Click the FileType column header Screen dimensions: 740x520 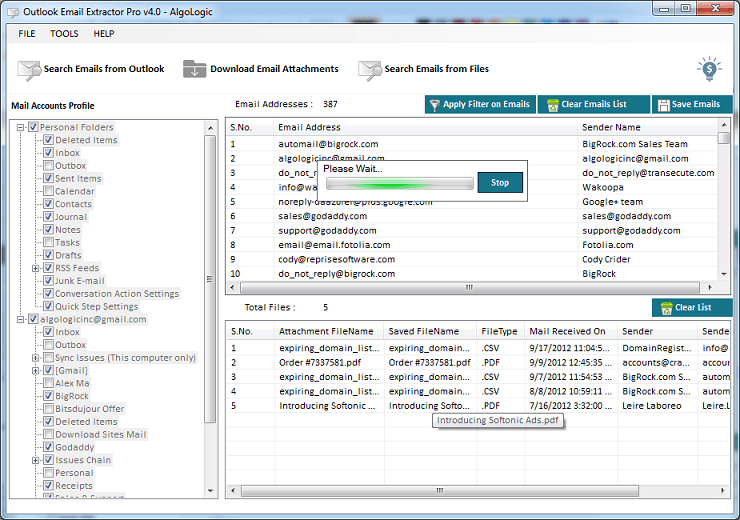(501, 331)
